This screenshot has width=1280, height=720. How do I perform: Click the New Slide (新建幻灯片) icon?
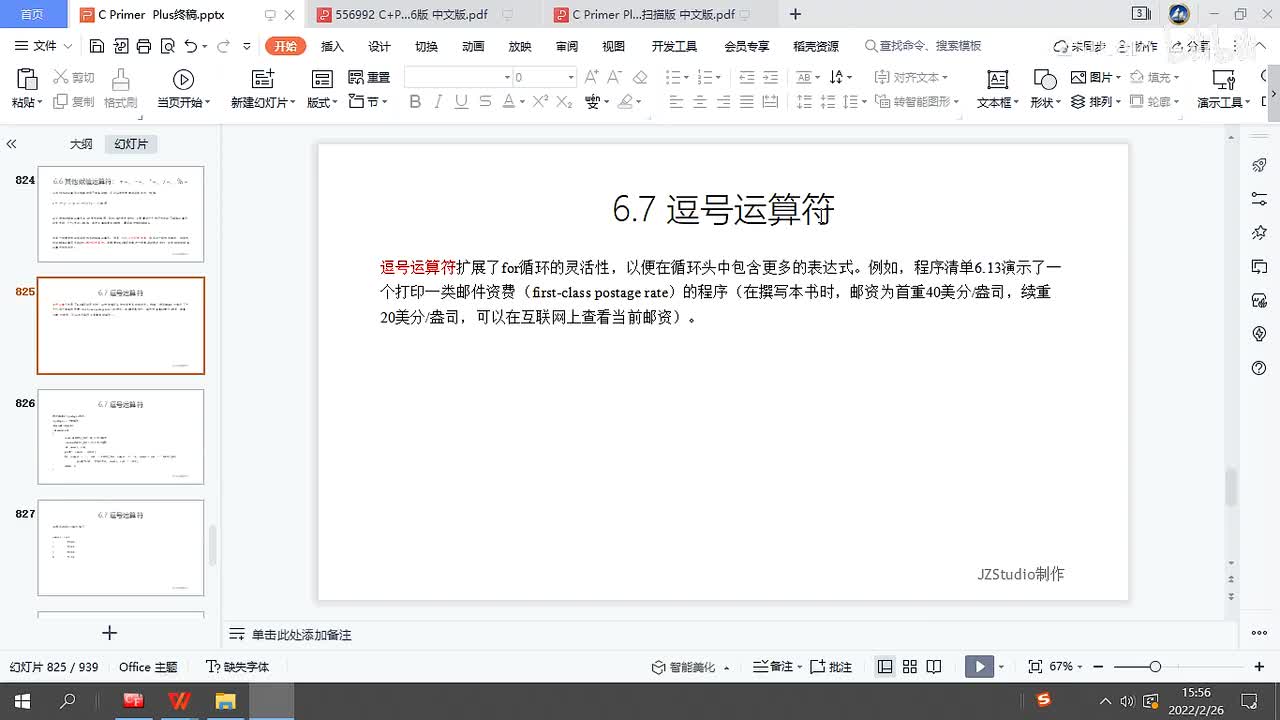point(262,80)
